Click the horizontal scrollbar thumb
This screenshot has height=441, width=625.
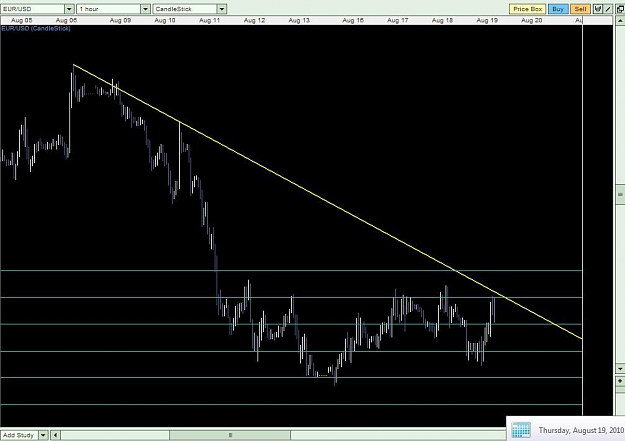(x=230, y=435)
